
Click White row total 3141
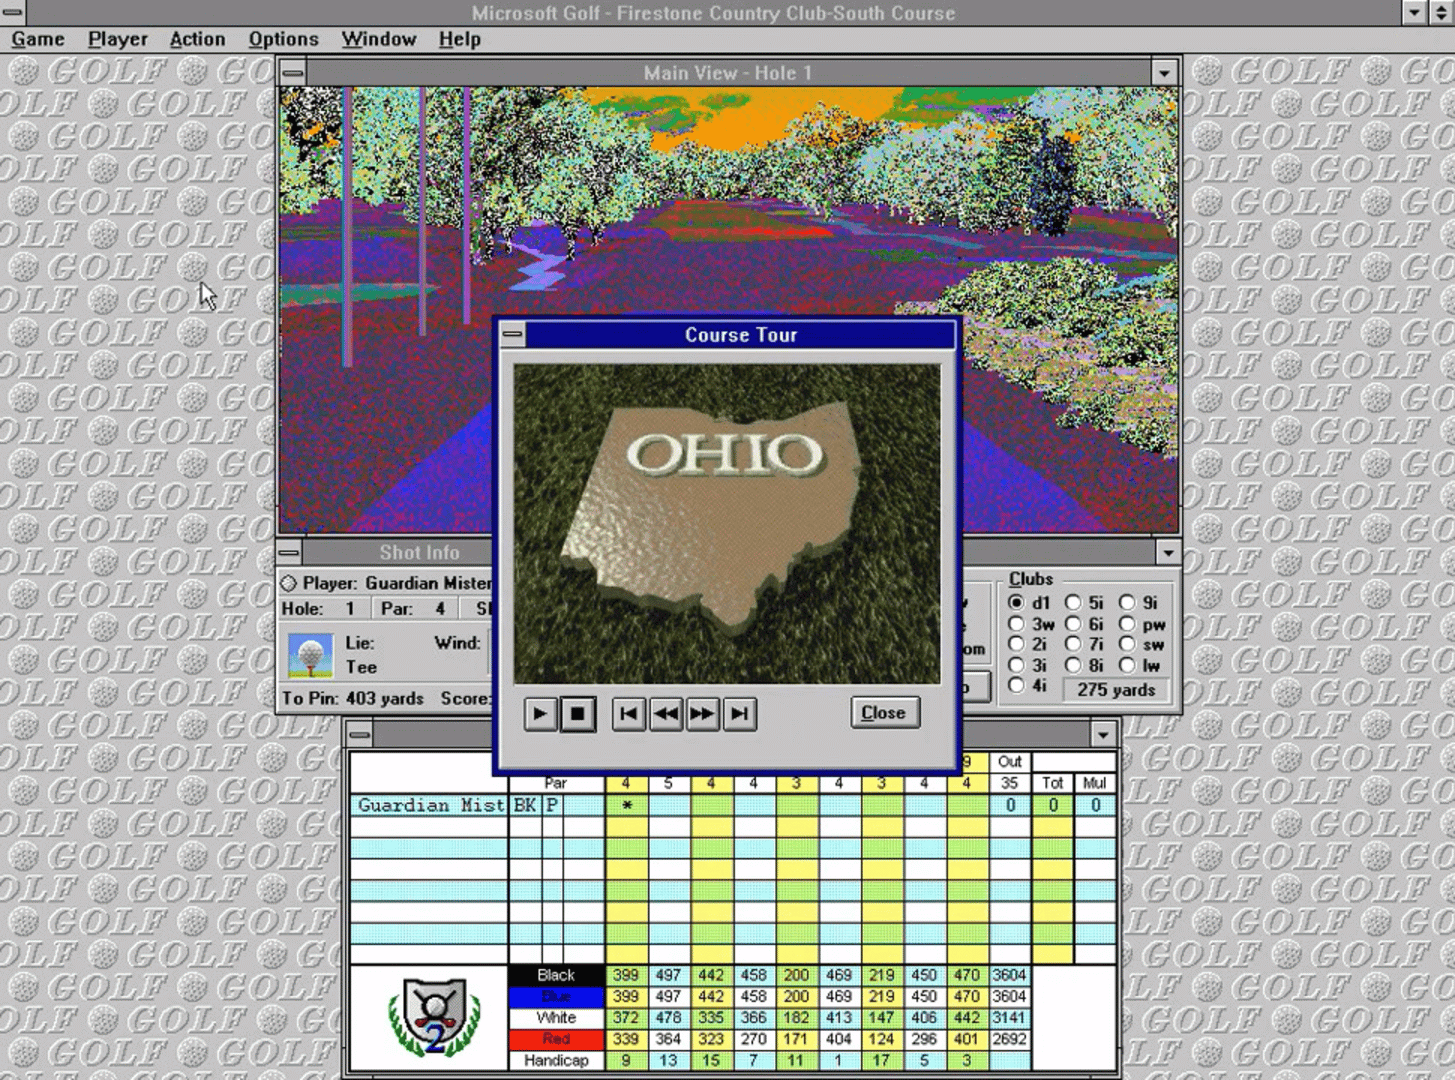coord(1009,1018)
